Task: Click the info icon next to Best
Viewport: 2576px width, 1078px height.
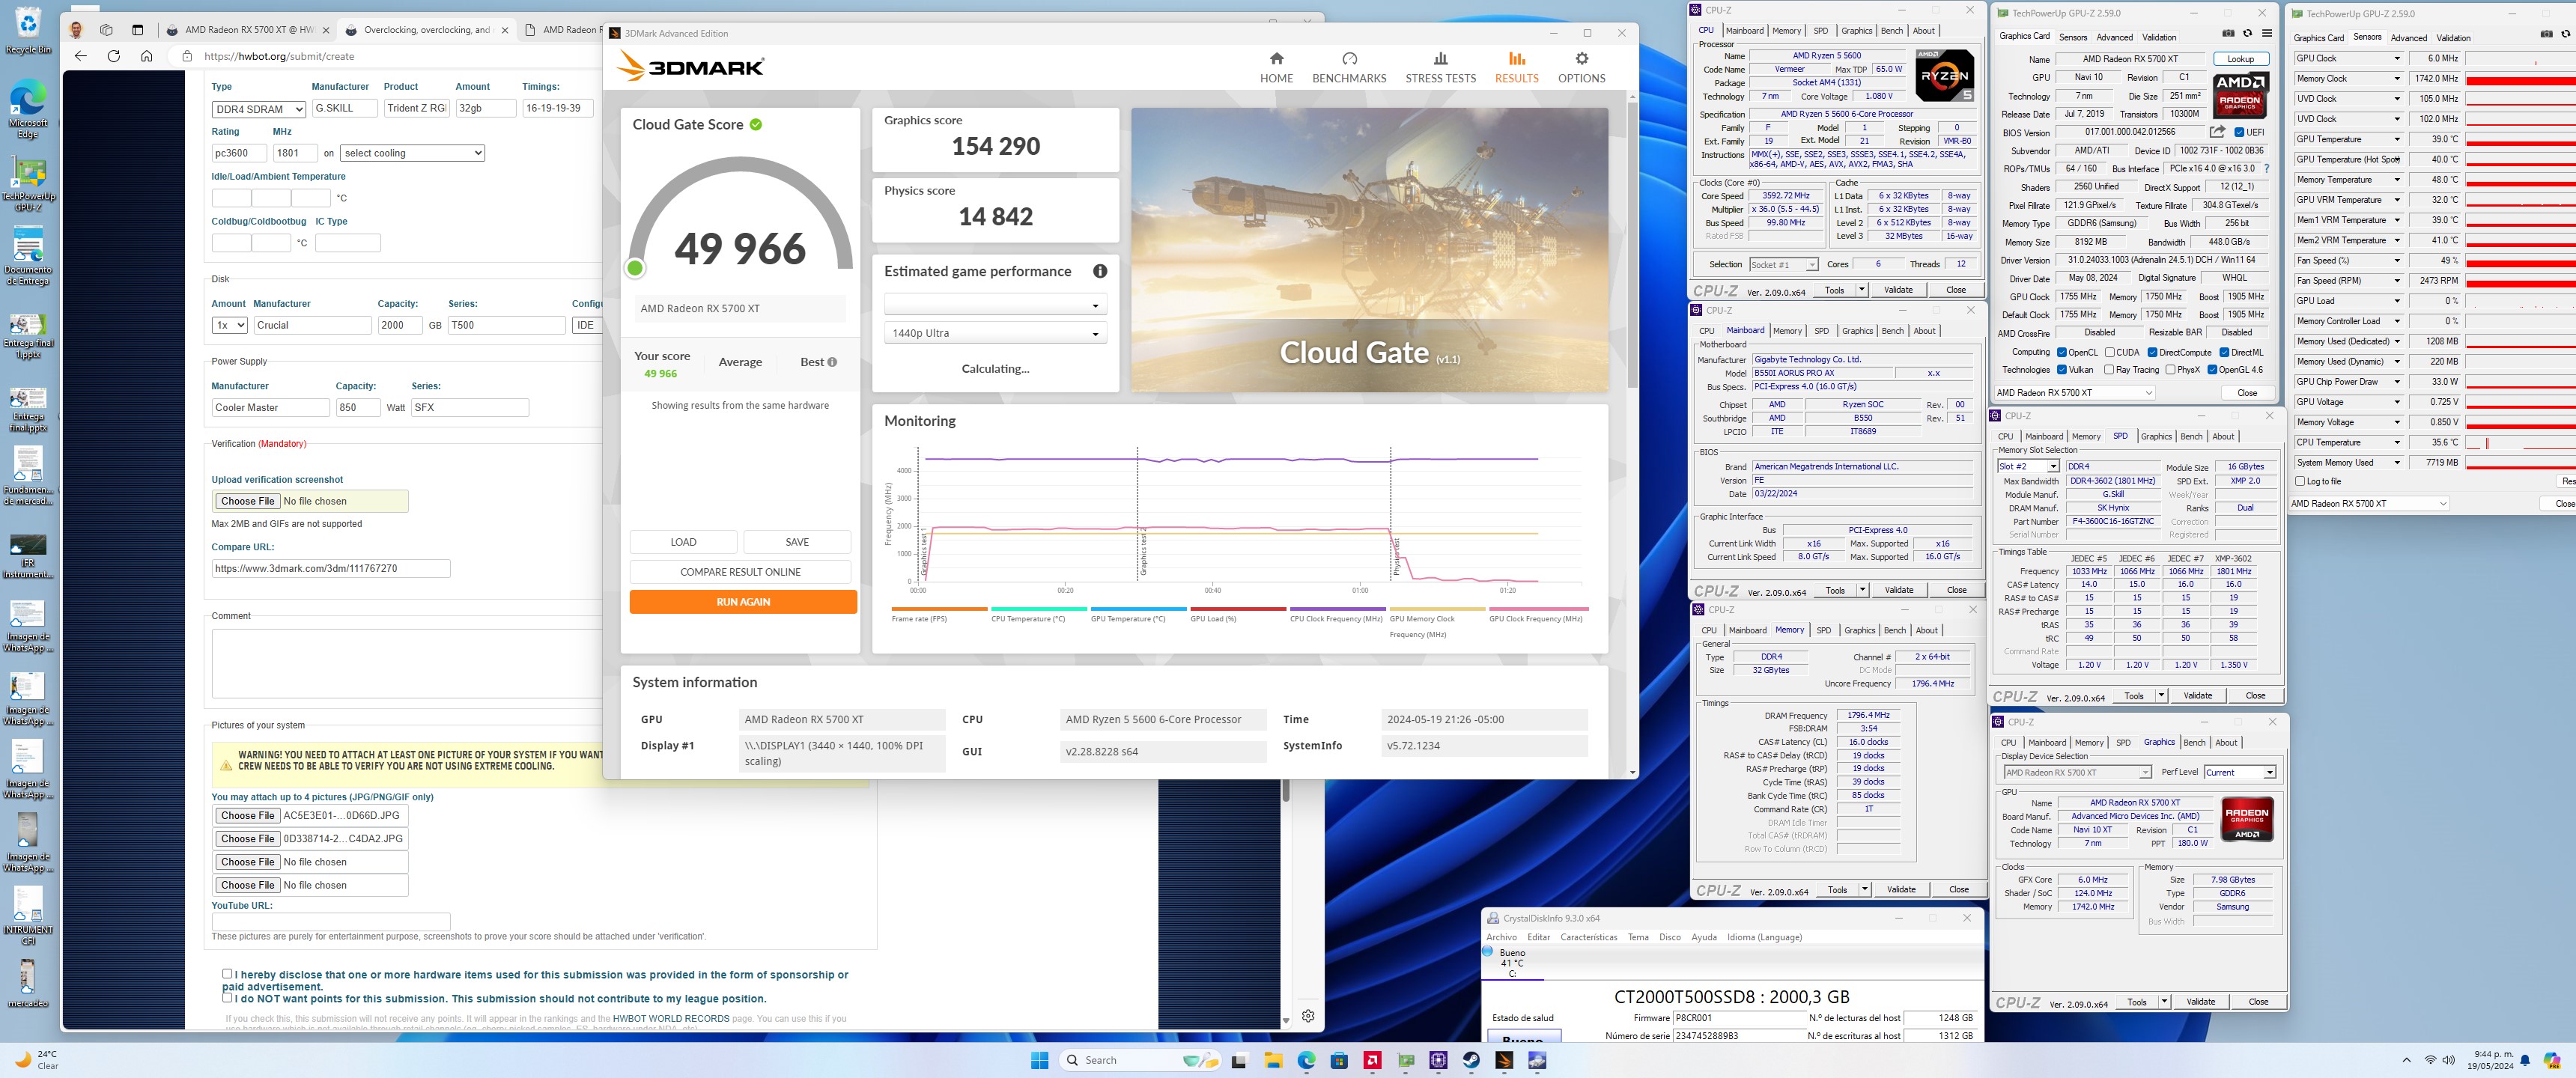Action: pos(832,362)
